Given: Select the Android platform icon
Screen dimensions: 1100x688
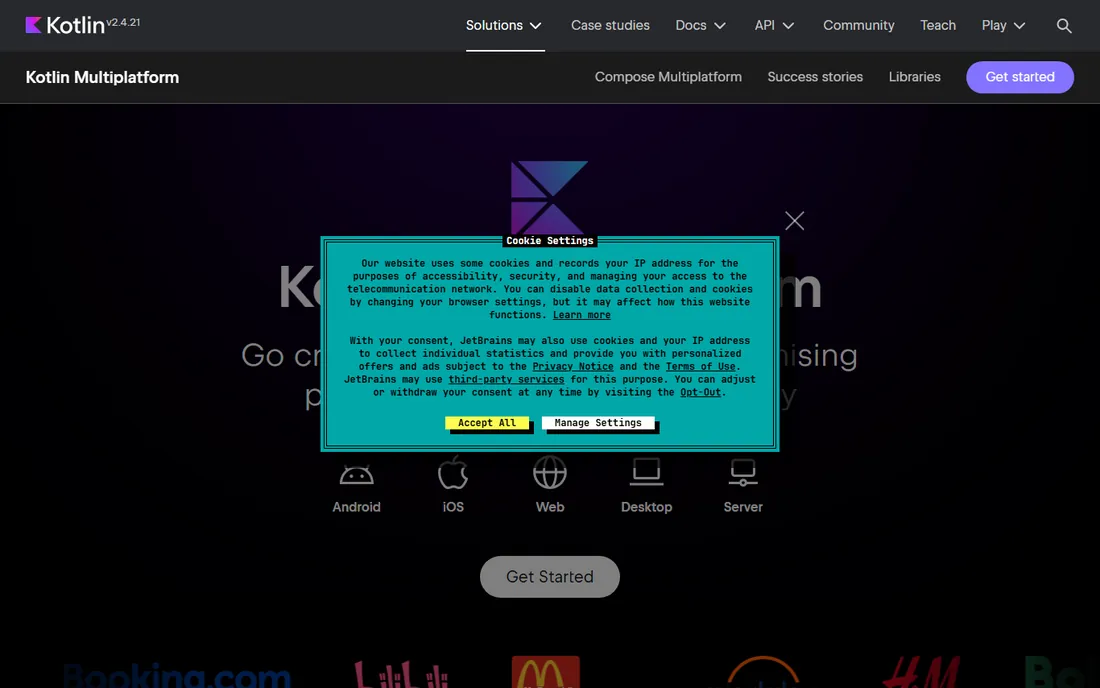Looking at the screenshot, I should point(356,475).
